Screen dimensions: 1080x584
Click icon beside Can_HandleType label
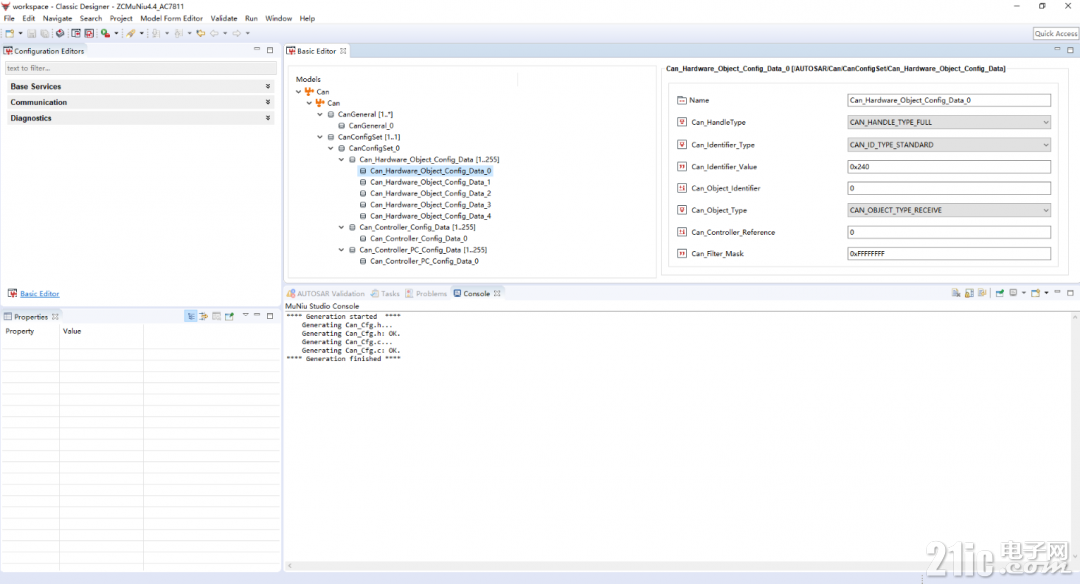click(x=682, y=122)
